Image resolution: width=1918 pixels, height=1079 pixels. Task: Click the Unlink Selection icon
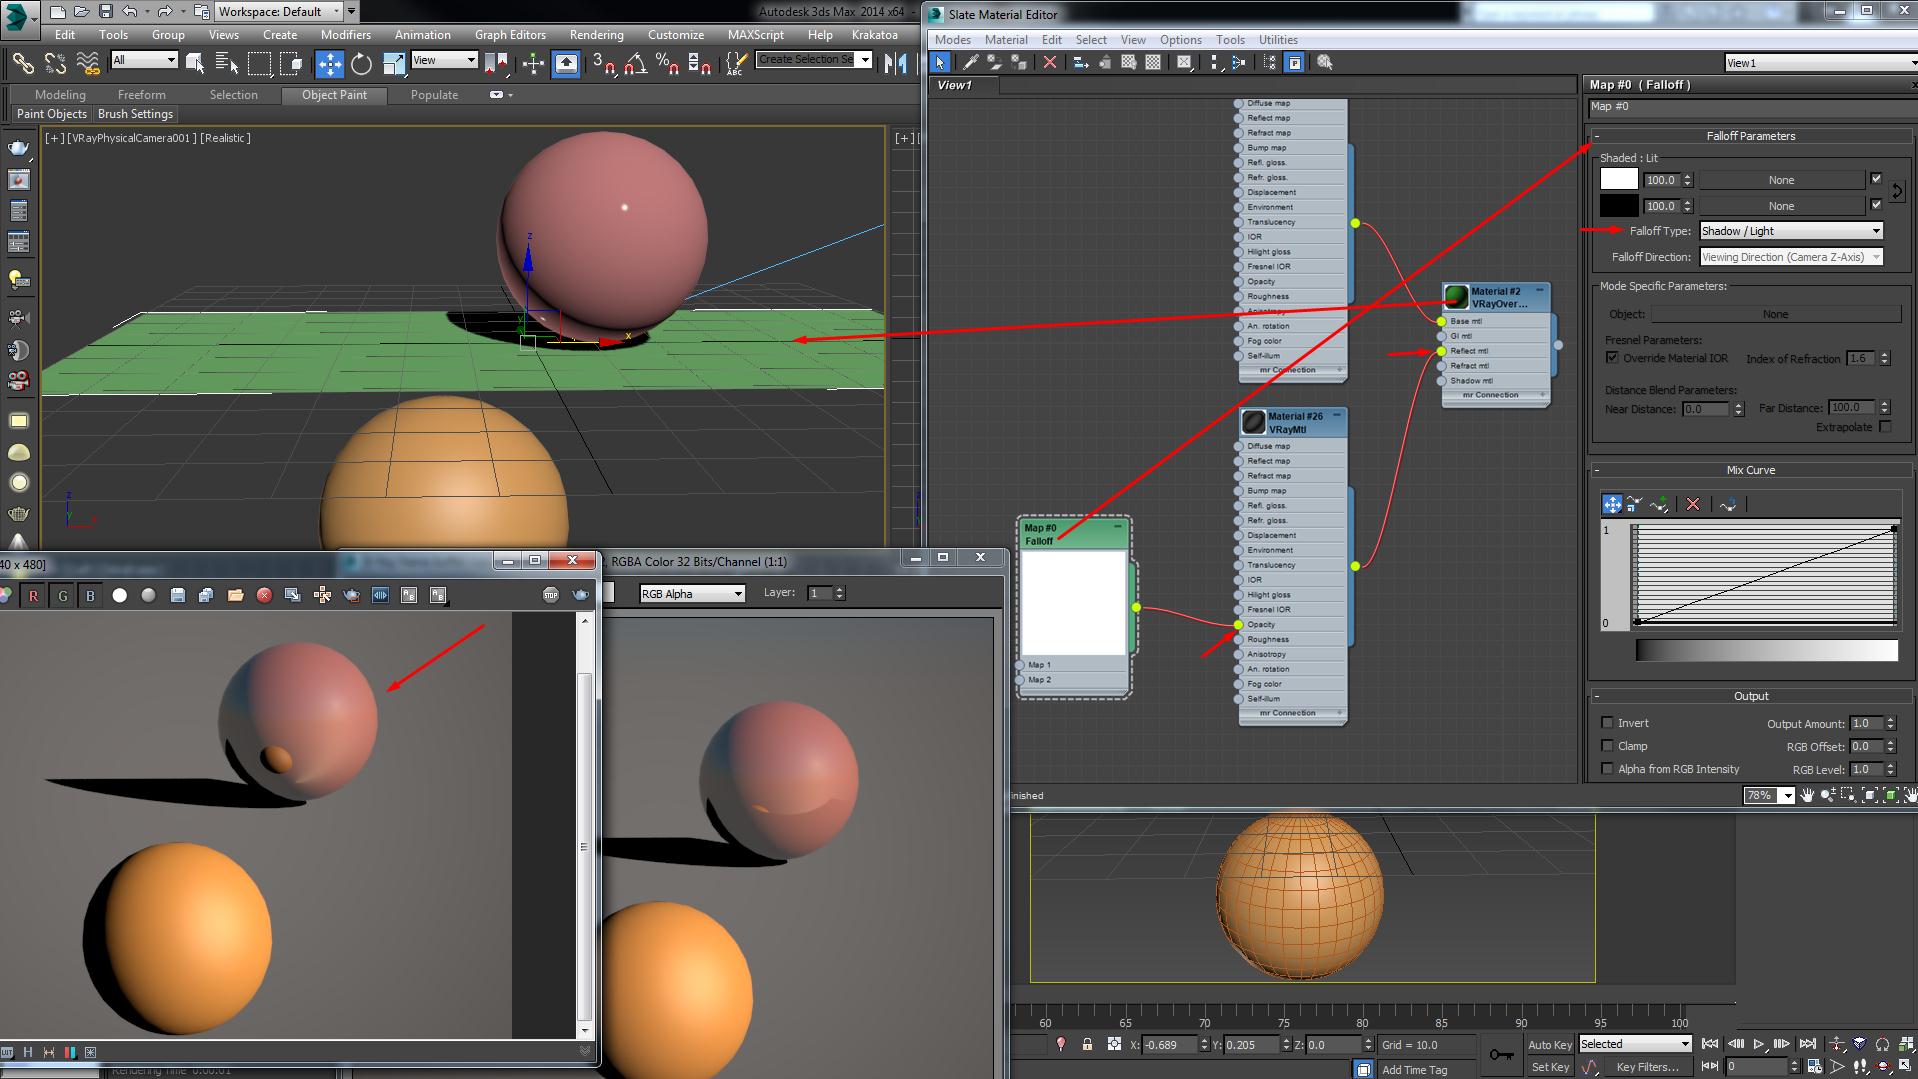(x=55, y=64)
